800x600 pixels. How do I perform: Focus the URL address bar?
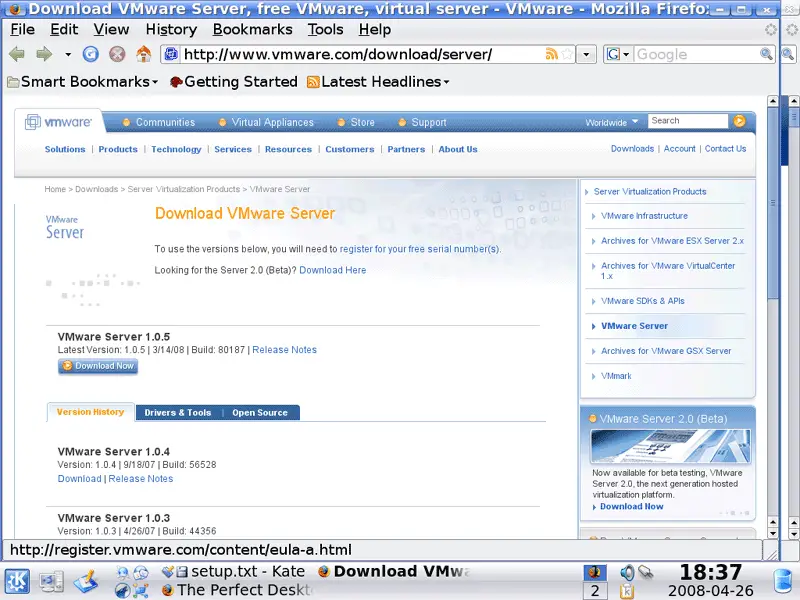(x=362, y=54)
